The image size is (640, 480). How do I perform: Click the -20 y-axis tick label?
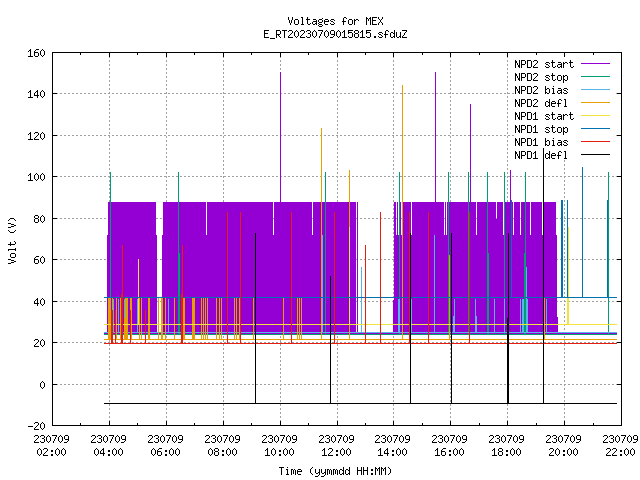pyautogui.click(x=36, y=426)
